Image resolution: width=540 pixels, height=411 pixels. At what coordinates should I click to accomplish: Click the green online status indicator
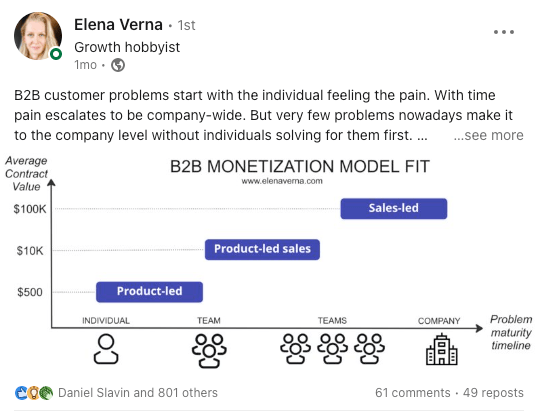coord(56,54)
